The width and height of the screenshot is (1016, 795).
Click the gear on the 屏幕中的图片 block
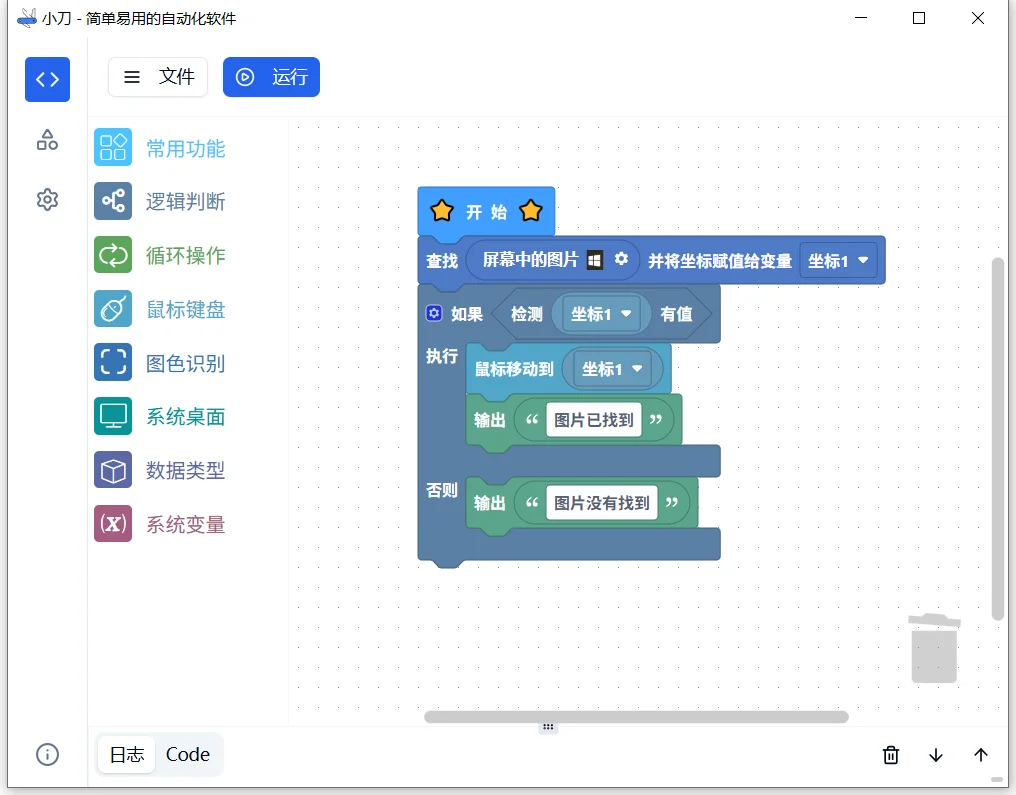tap(621, 258)
